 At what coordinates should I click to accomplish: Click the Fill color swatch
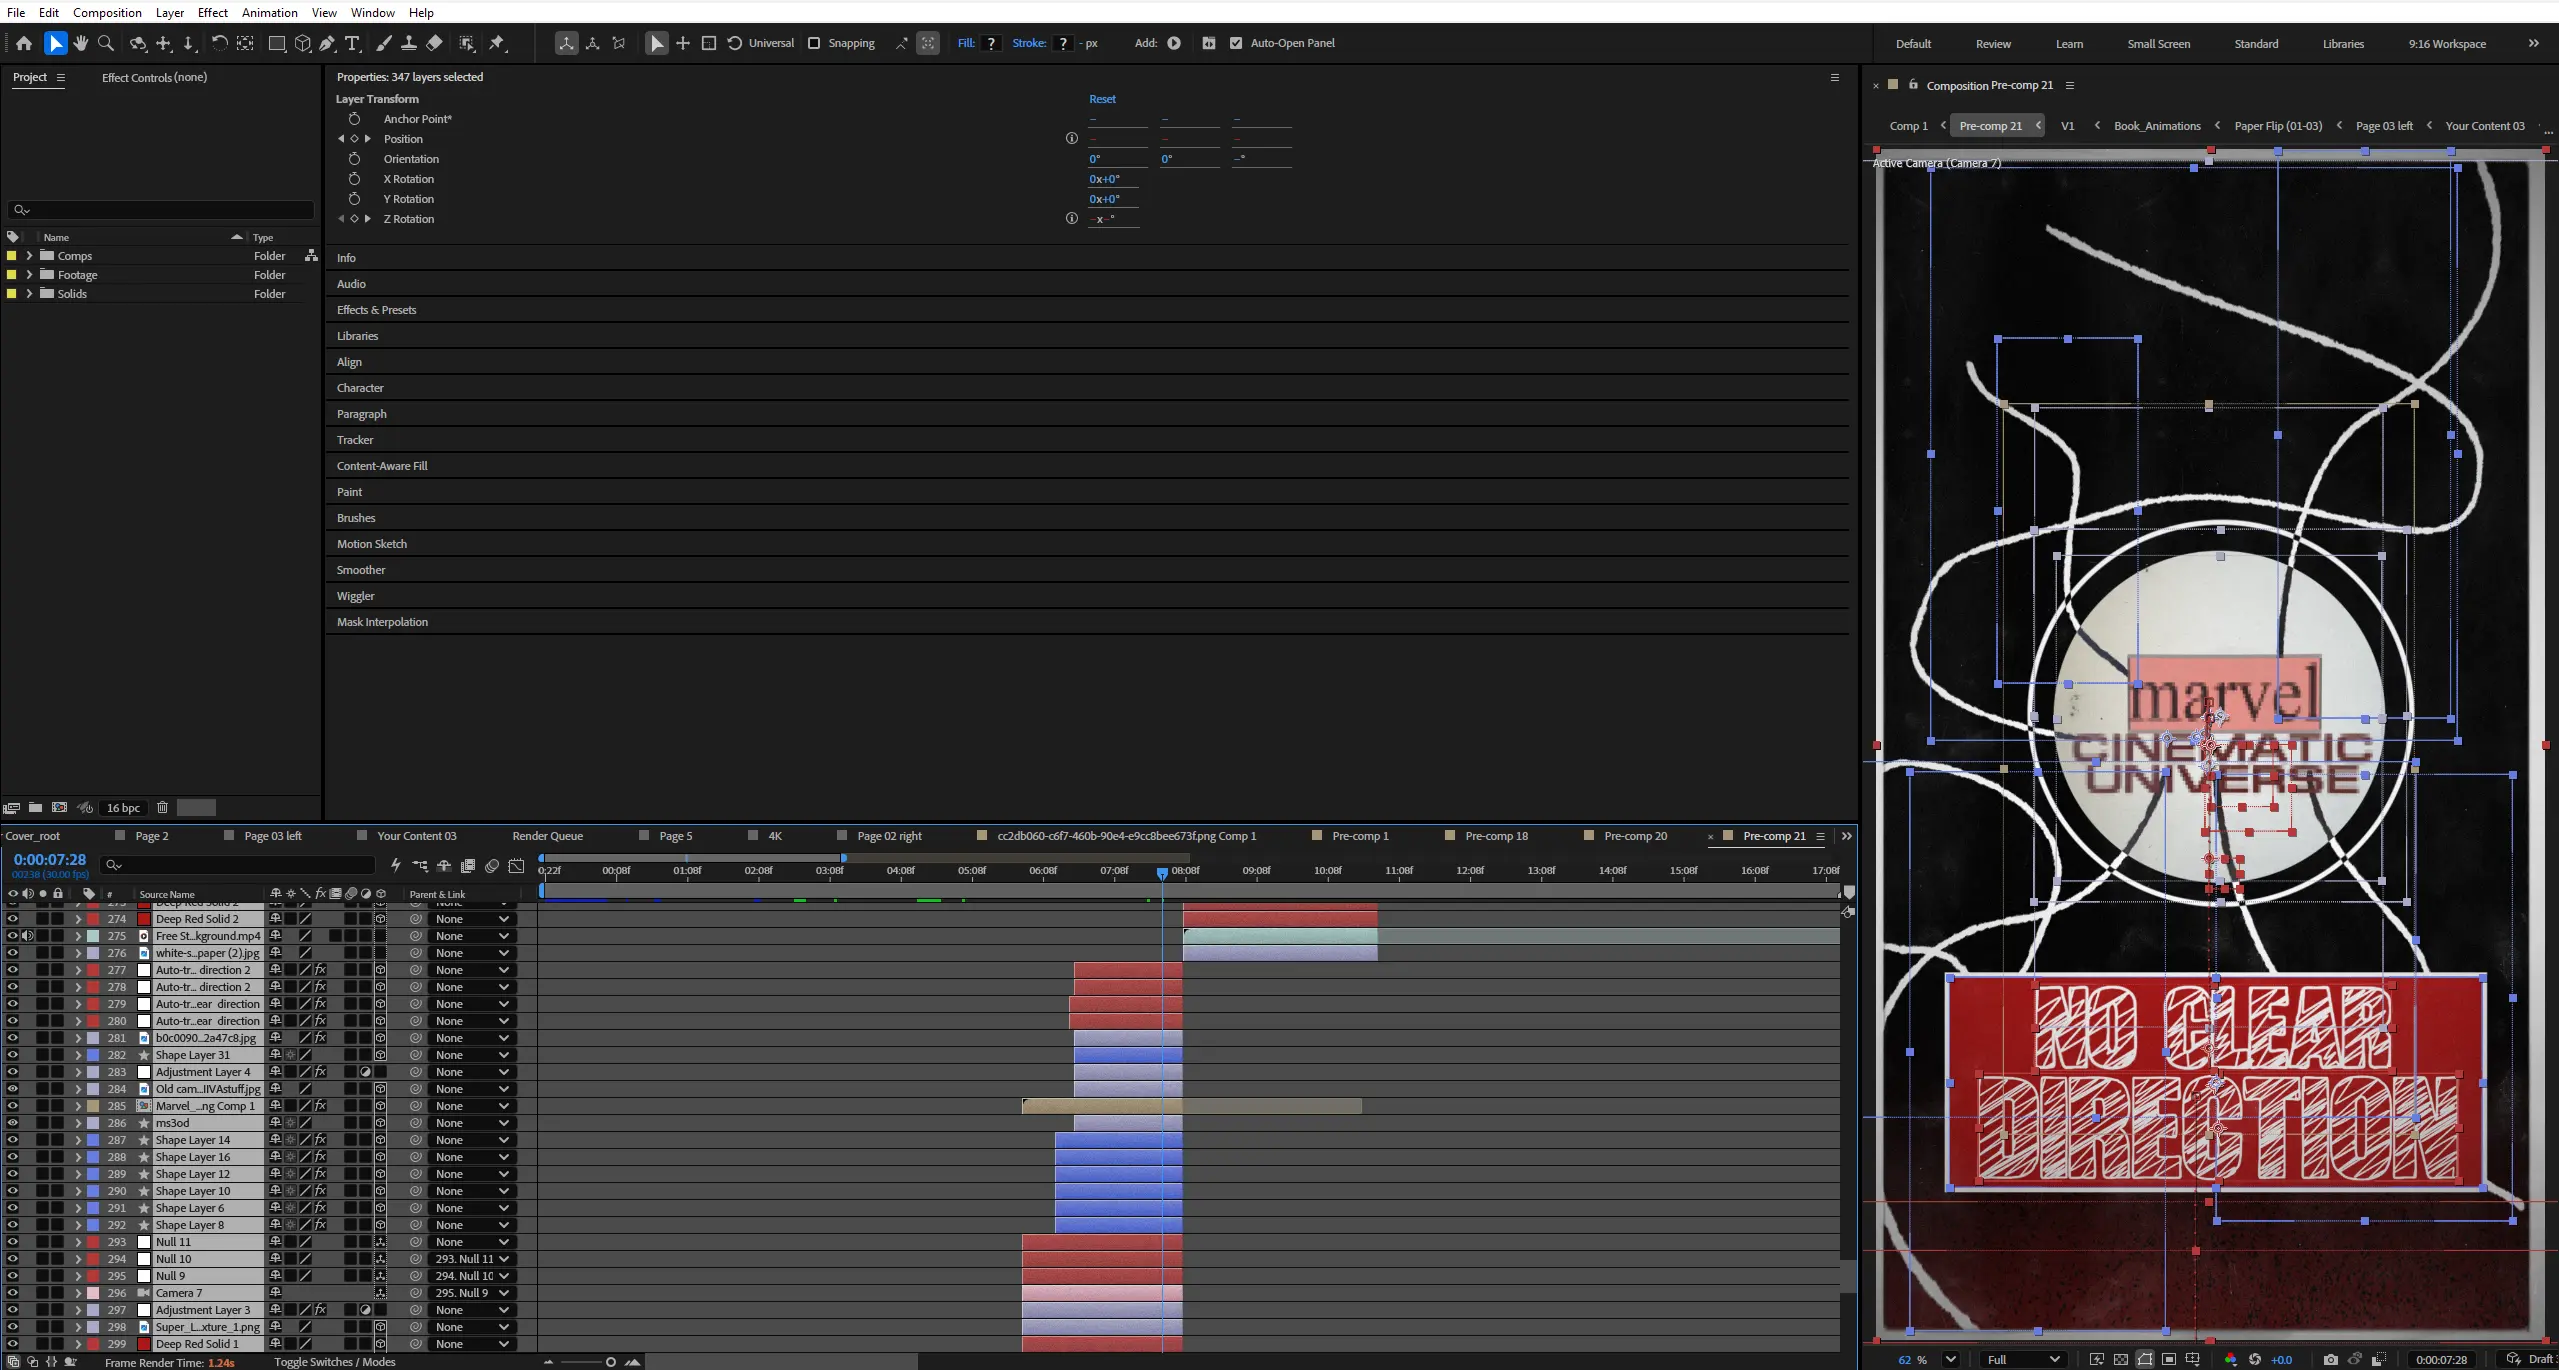point(991,43)
